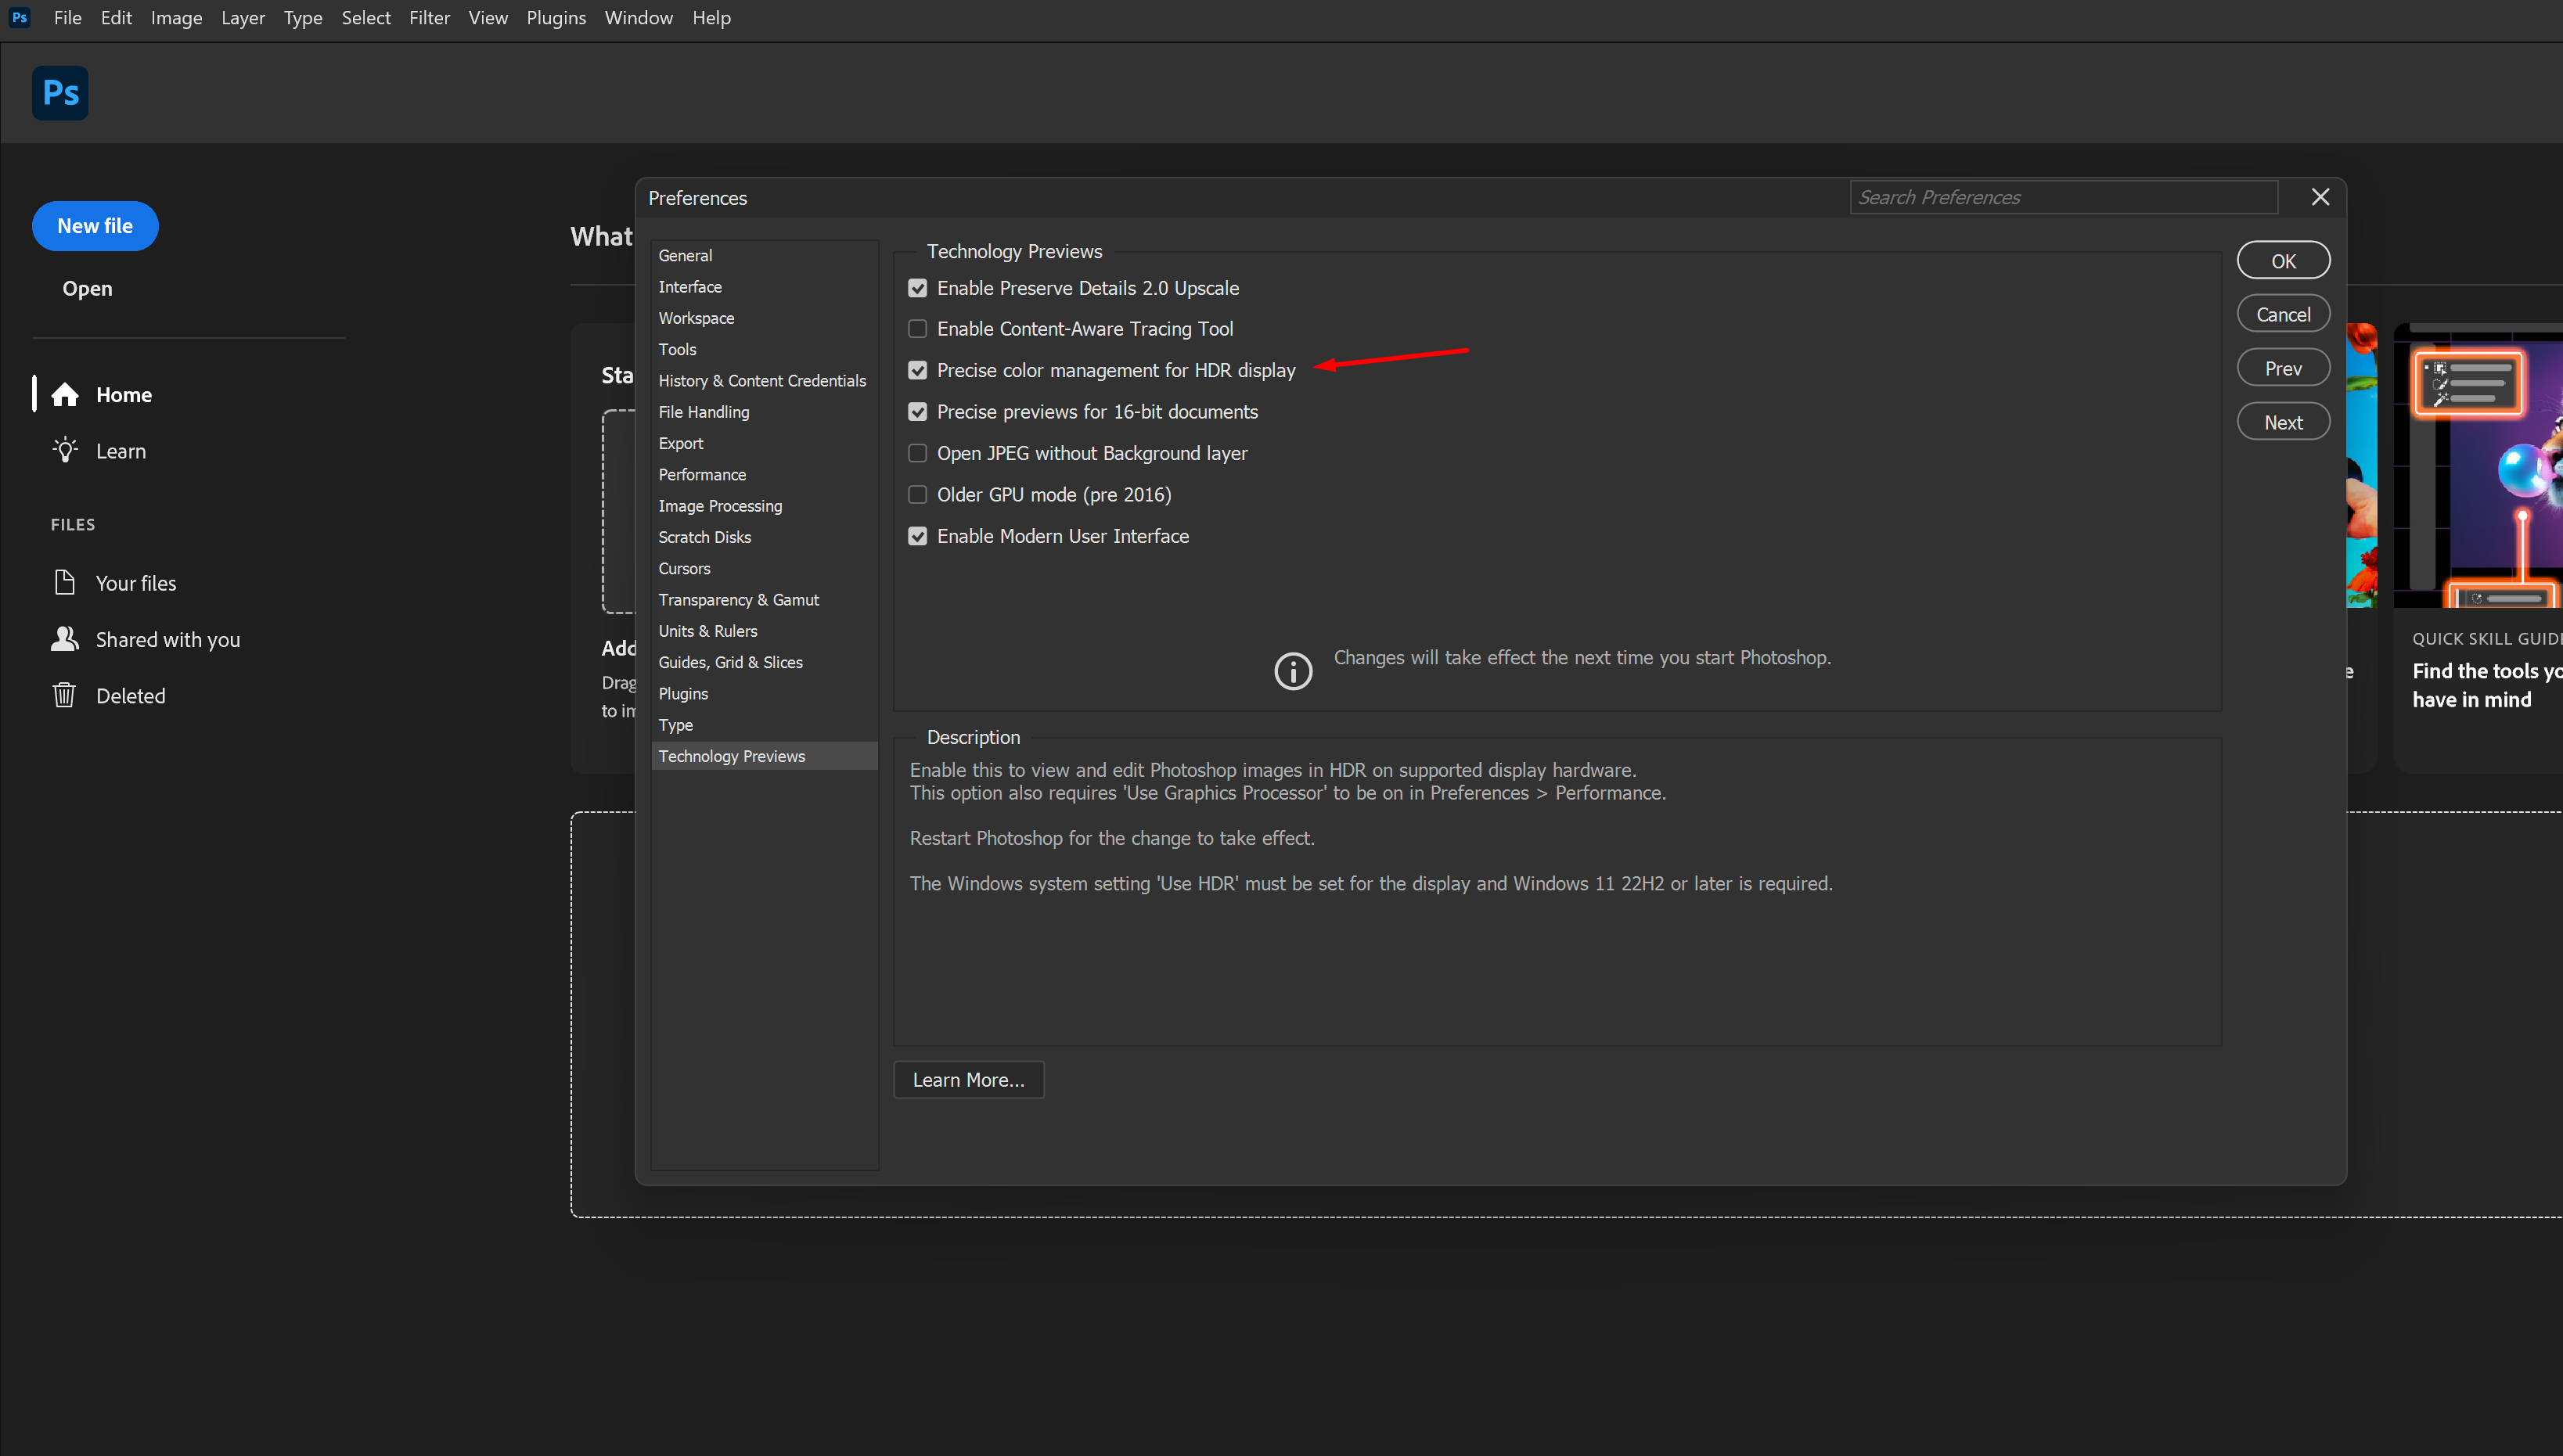This screenshot has height=1456, width=2563.
Task: Close the Preferences dialog with the X
Action: pos(2320,197)
